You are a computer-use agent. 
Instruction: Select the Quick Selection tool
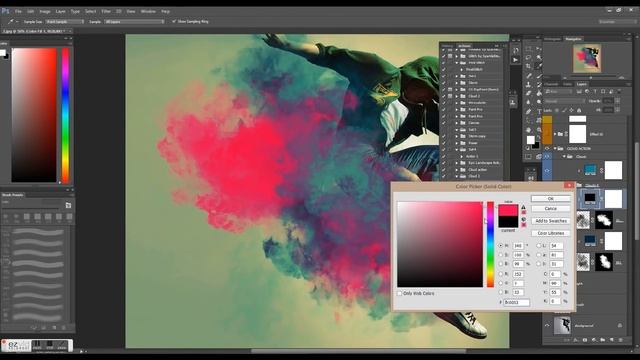[539, 58]
